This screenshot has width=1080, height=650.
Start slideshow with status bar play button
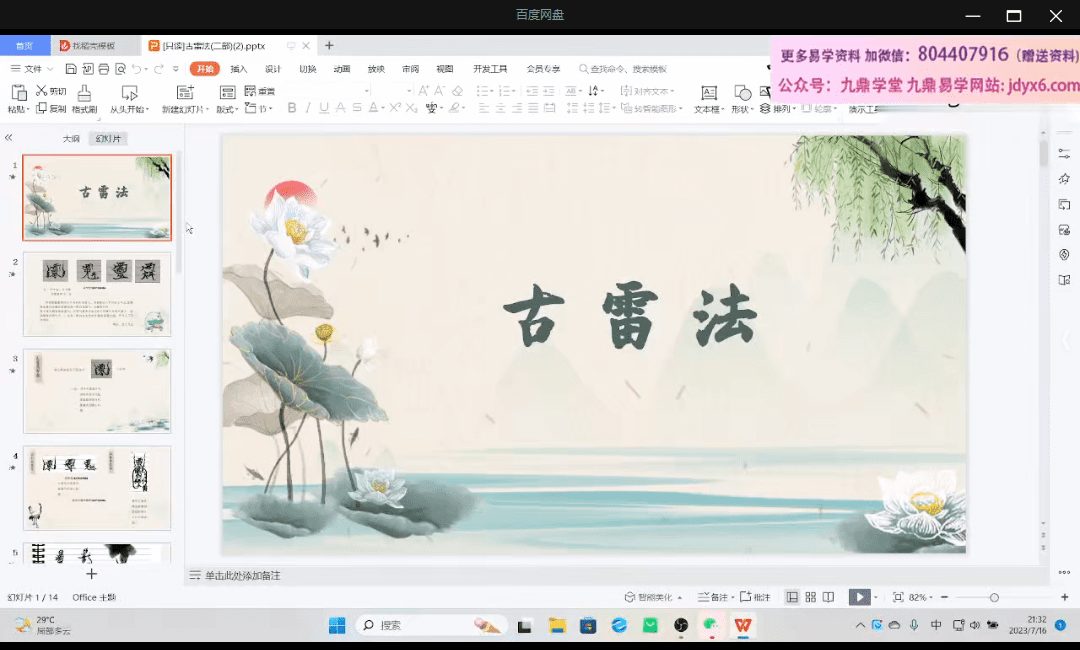858,597
